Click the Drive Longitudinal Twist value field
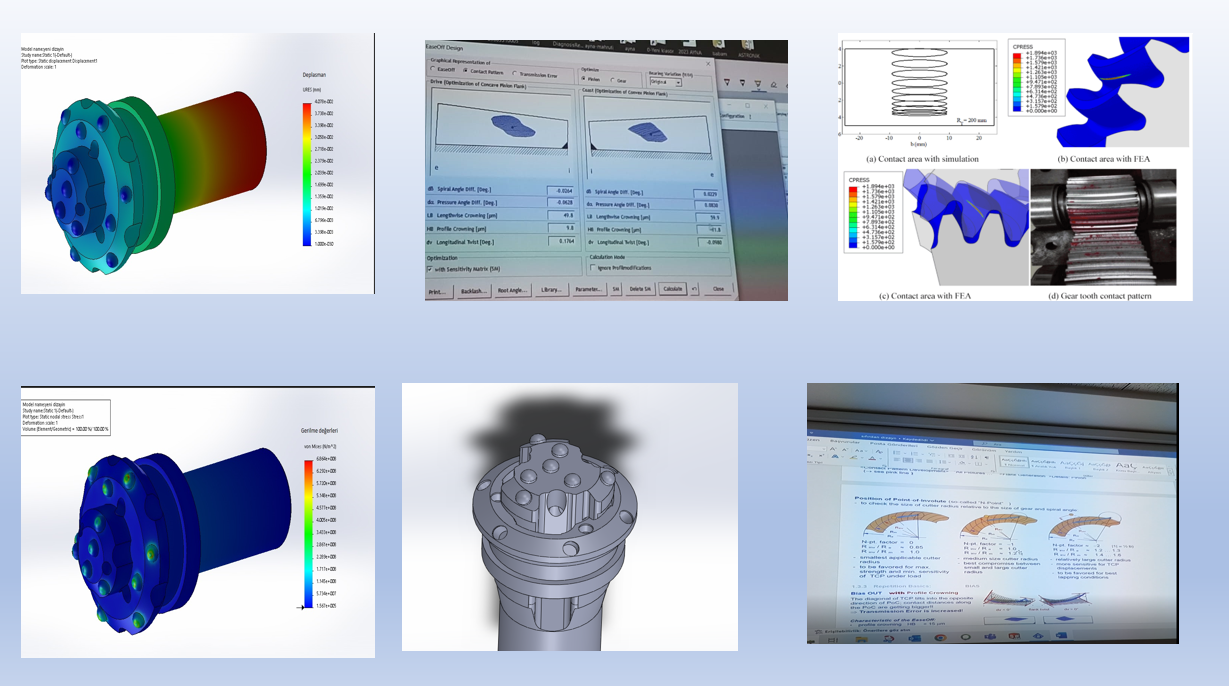The image size is (1229, 686). point(559,240)
